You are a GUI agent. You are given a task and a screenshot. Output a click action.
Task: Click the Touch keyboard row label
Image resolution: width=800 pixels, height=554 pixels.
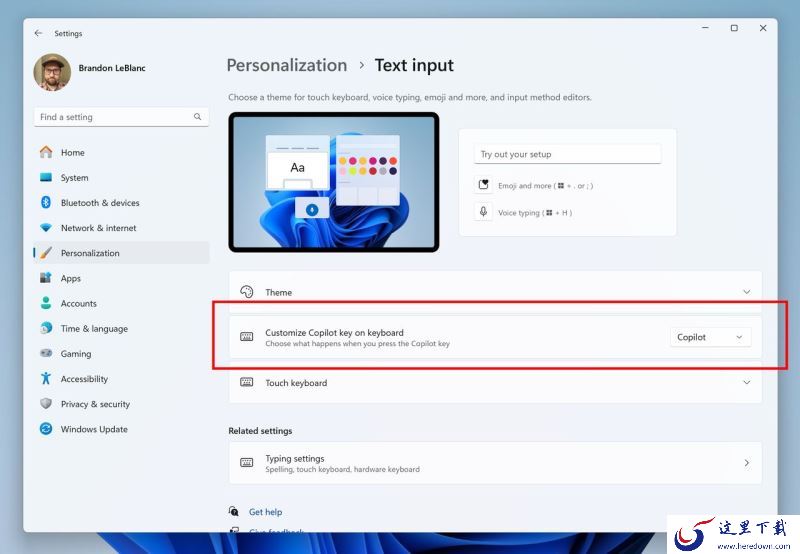pyautogui.click(x=296, y=383)
